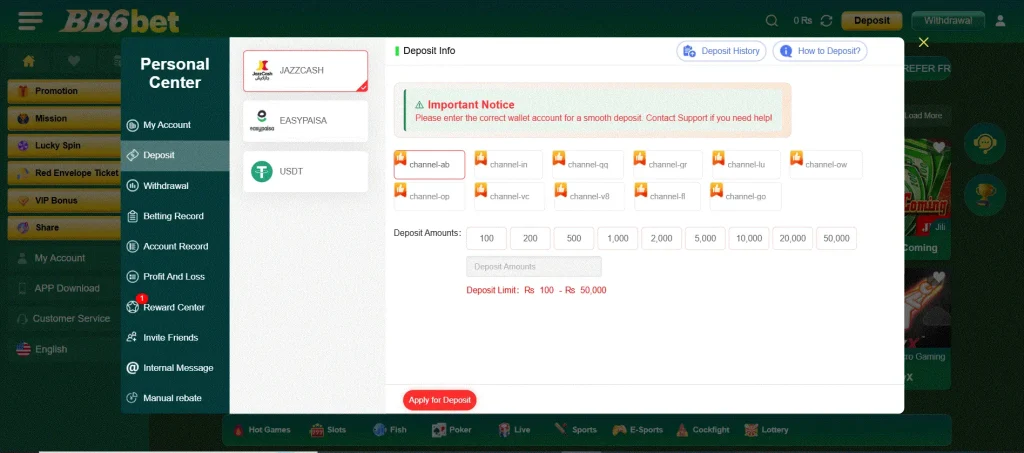Screen dimensions: 1024x453
Task: Open the user profile icon
Action: 1000,21
